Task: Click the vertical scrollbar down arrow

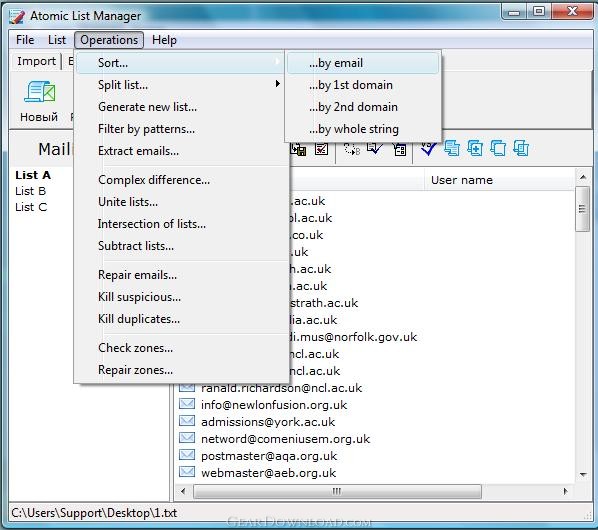Action: tap(583, 474)
